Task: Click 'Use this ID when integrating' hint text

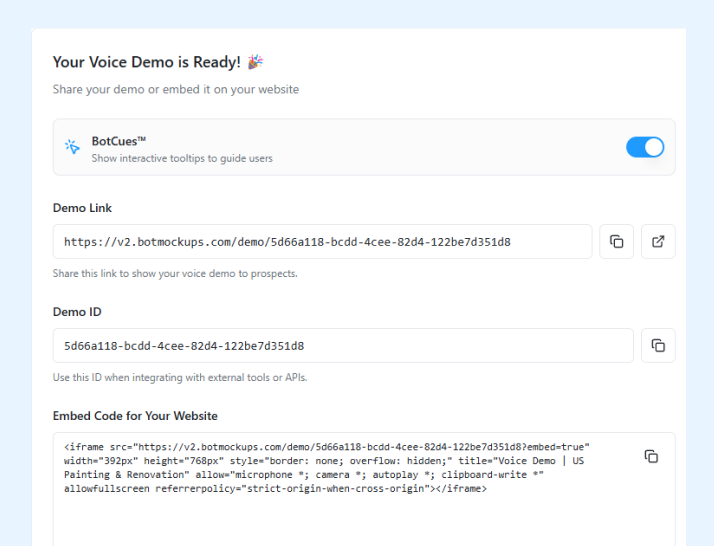Action: (x=180, y=378)
